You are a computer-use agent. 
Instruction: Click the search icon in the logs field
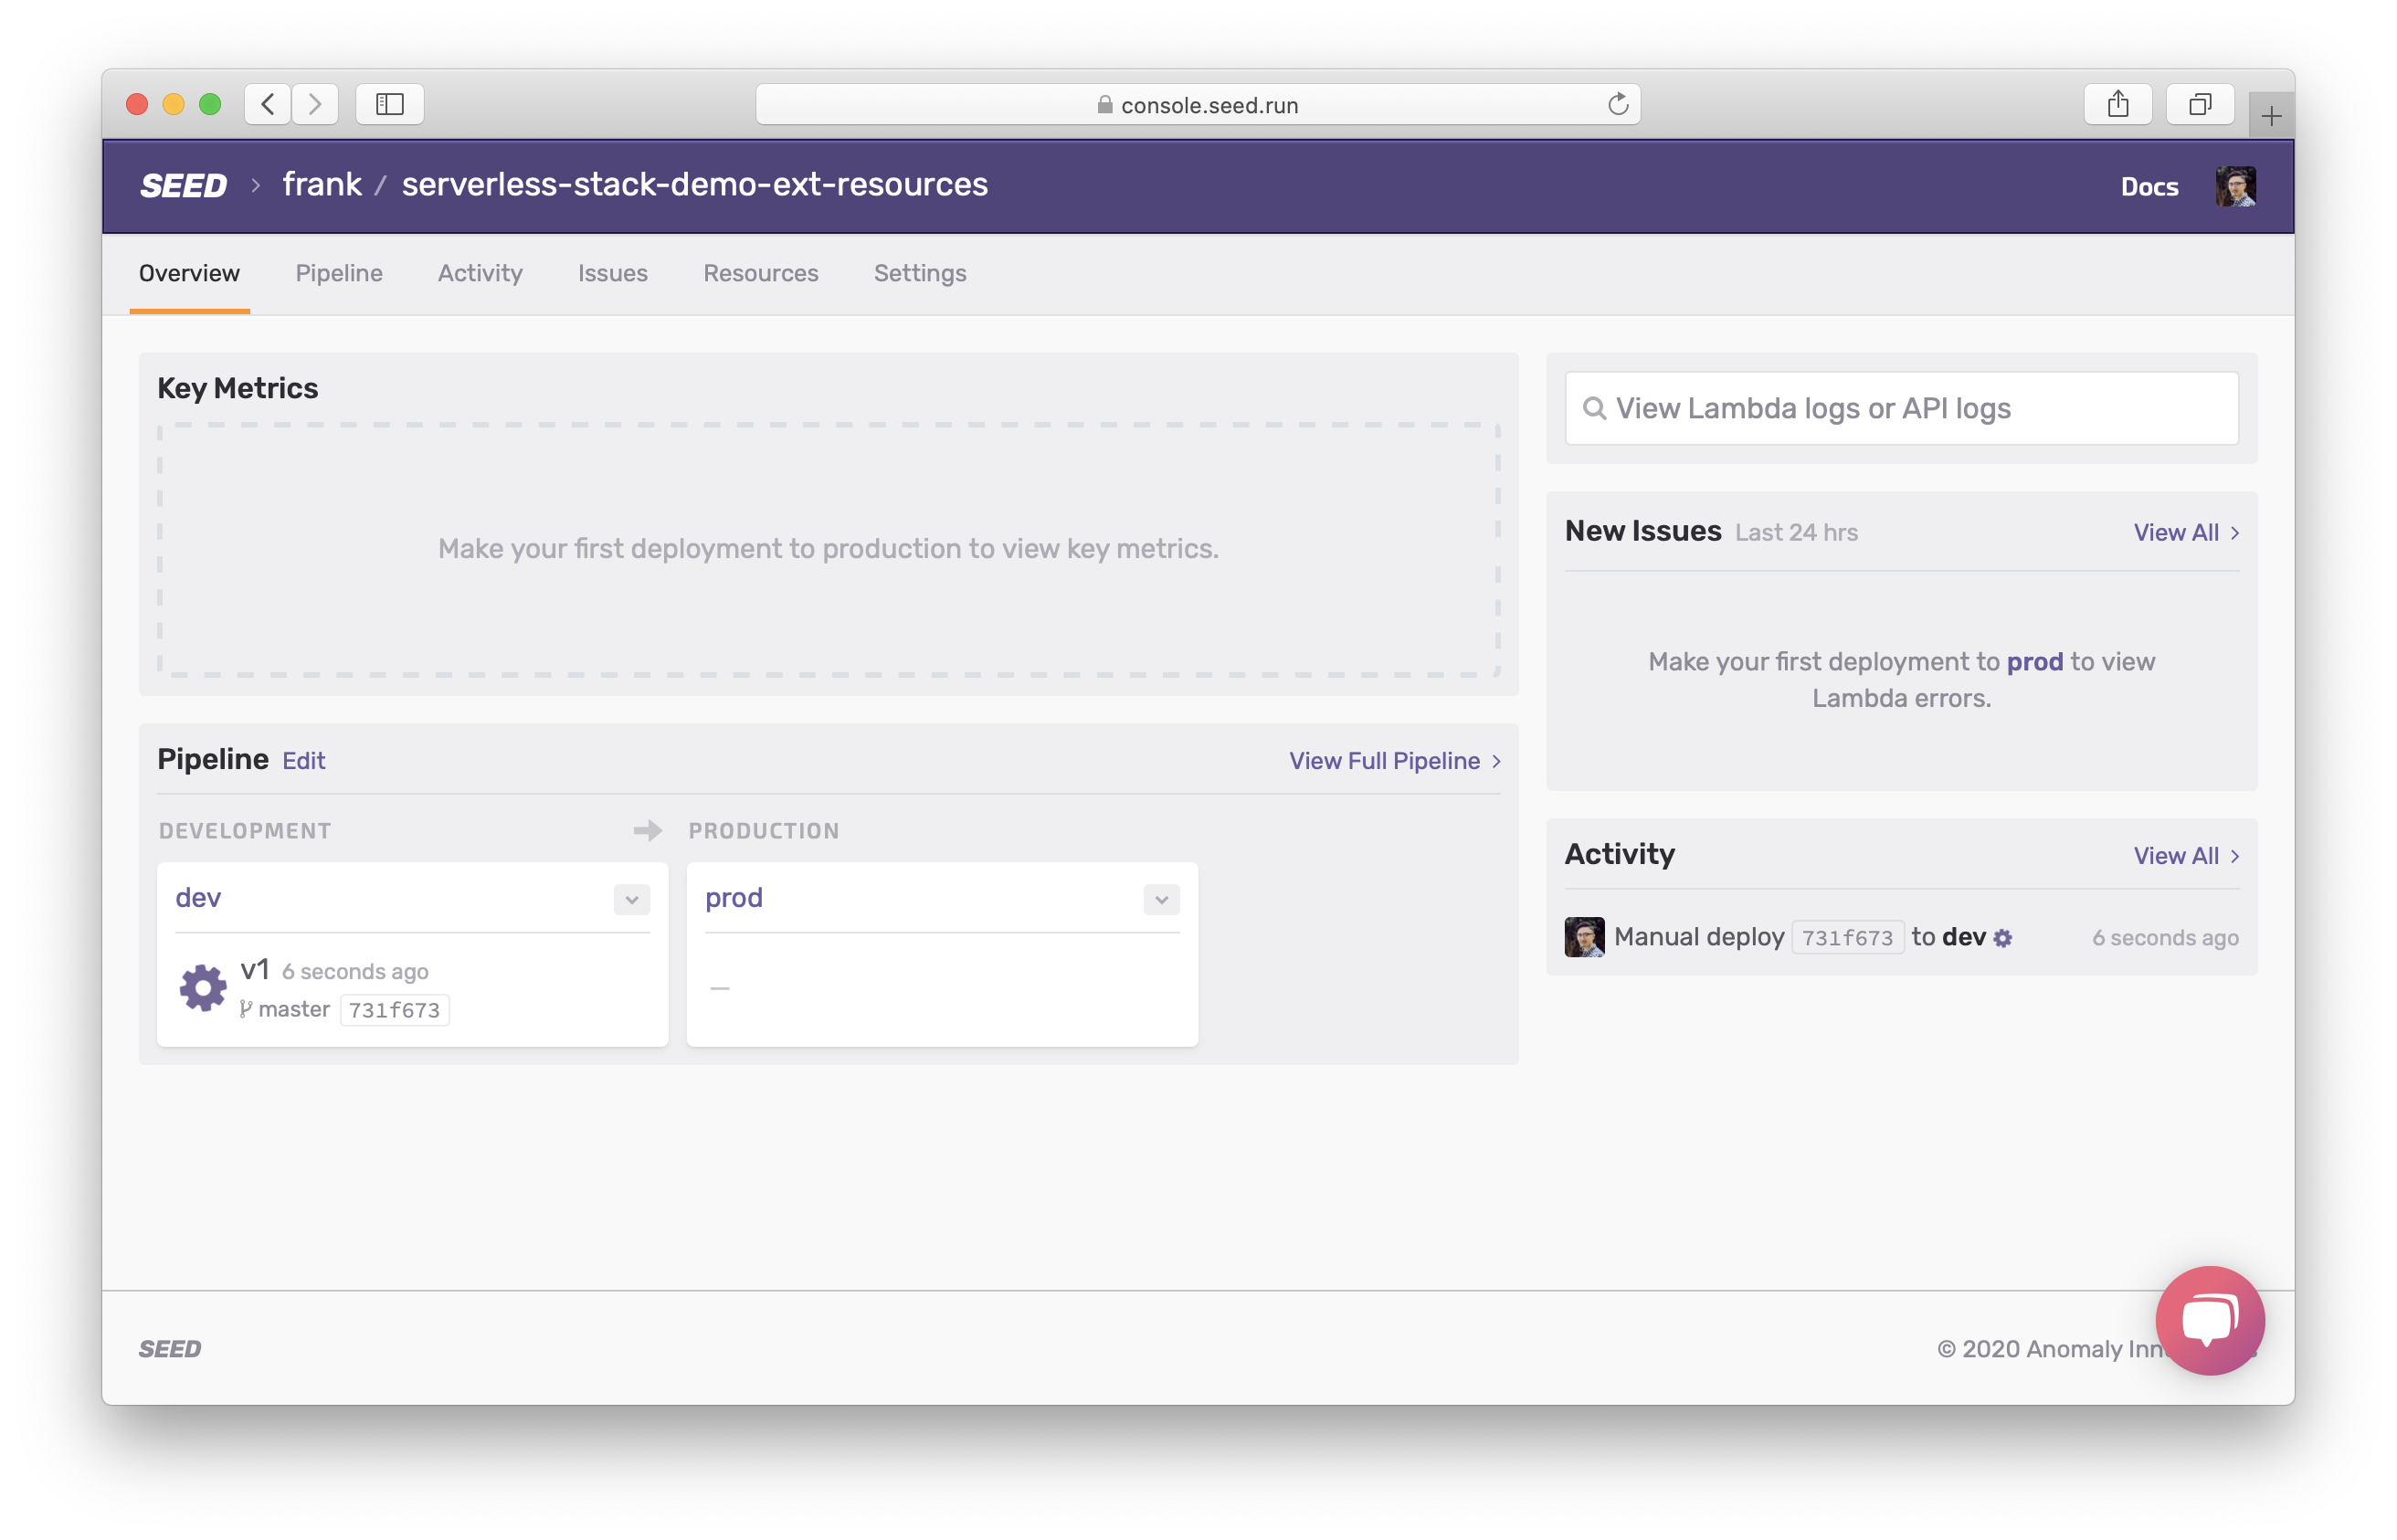1591,408
